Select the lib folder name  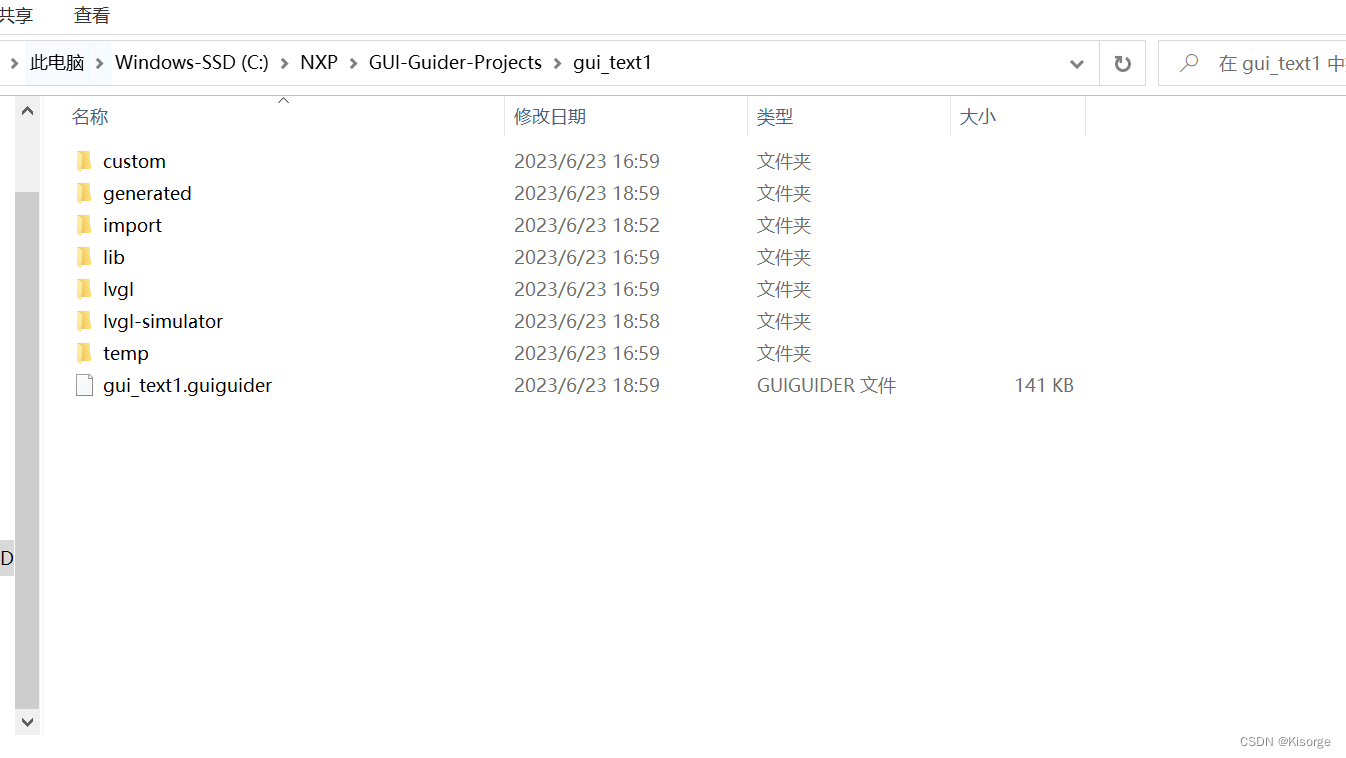[x=114, y=257]
